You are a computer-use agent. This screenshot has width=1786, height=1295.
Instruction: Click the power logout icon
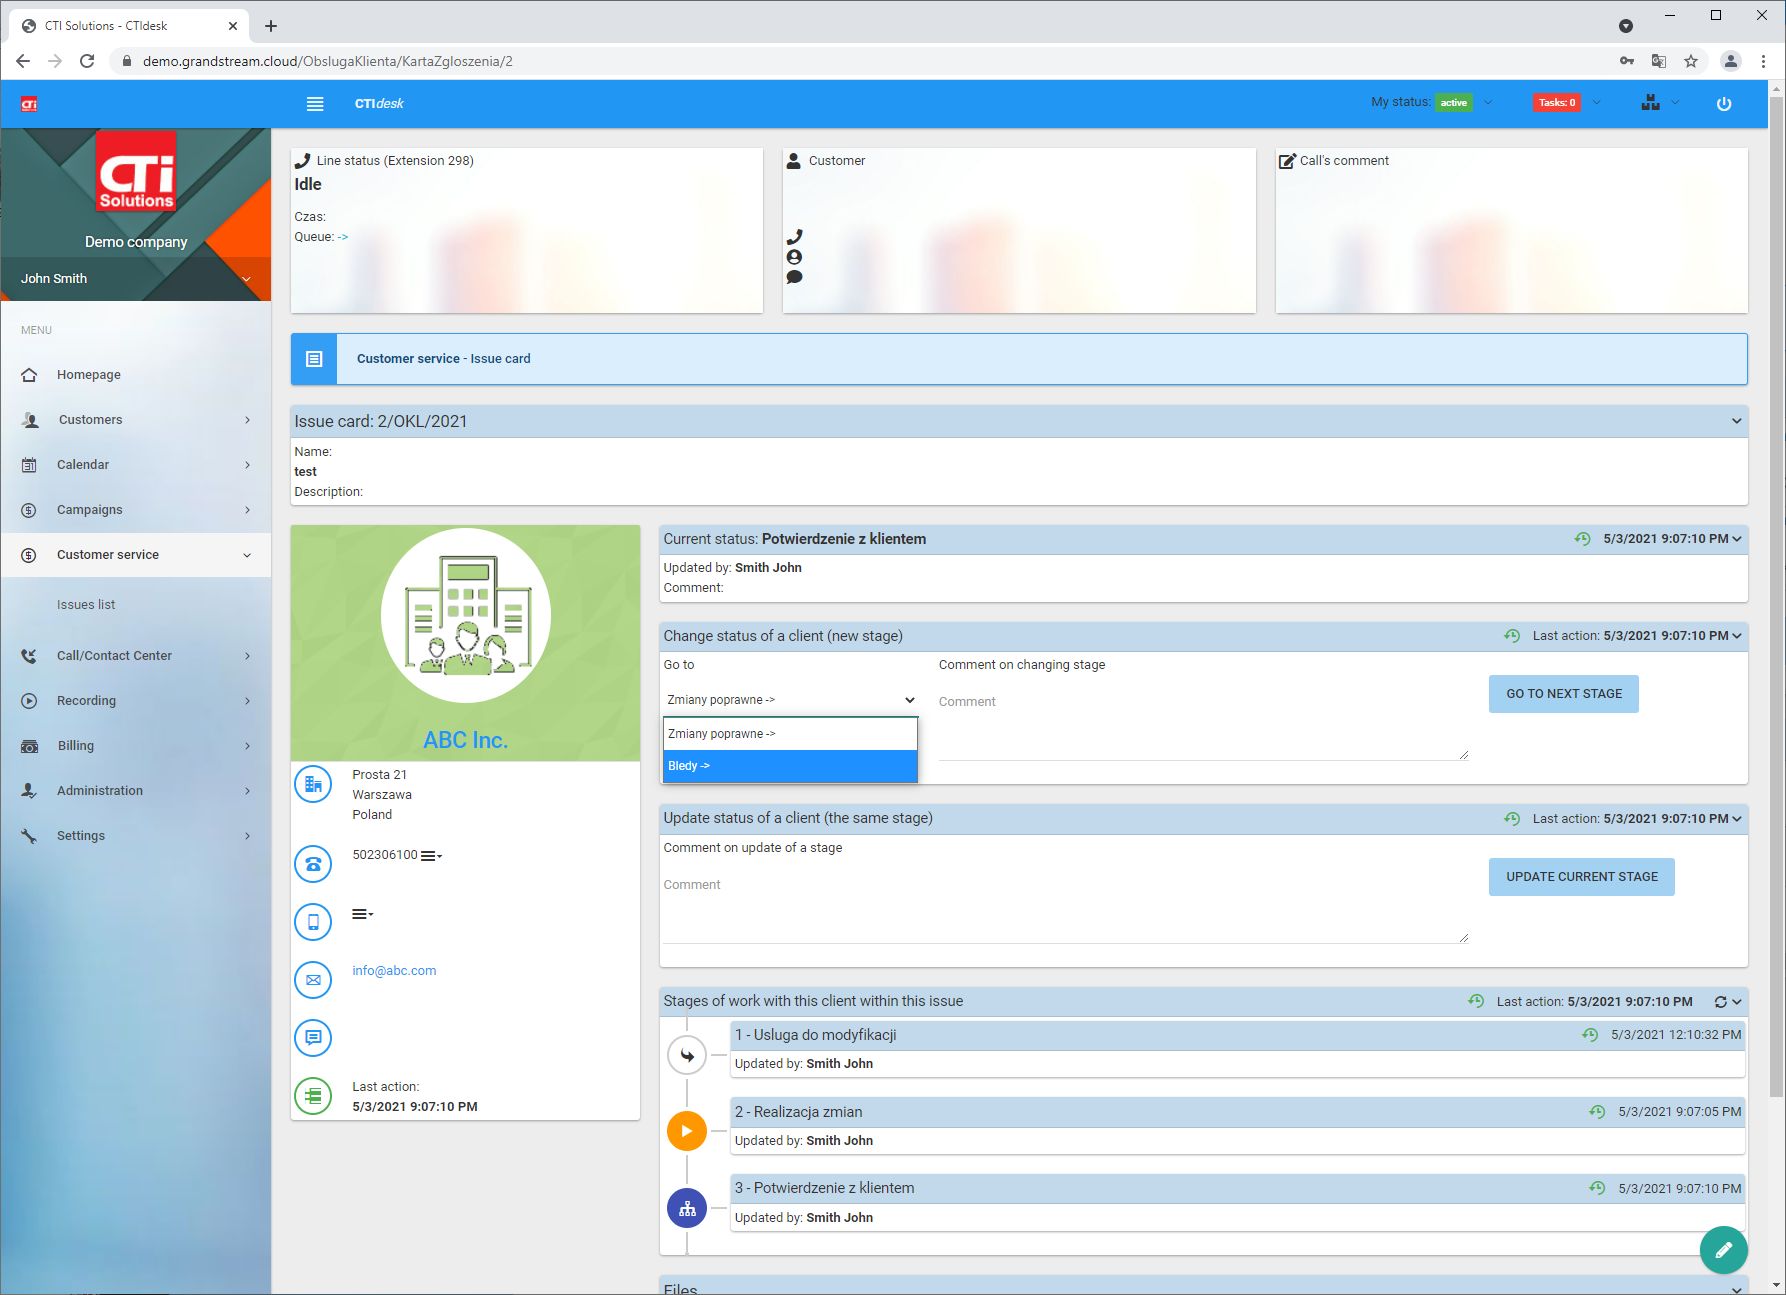click(x=1723, y=103)
